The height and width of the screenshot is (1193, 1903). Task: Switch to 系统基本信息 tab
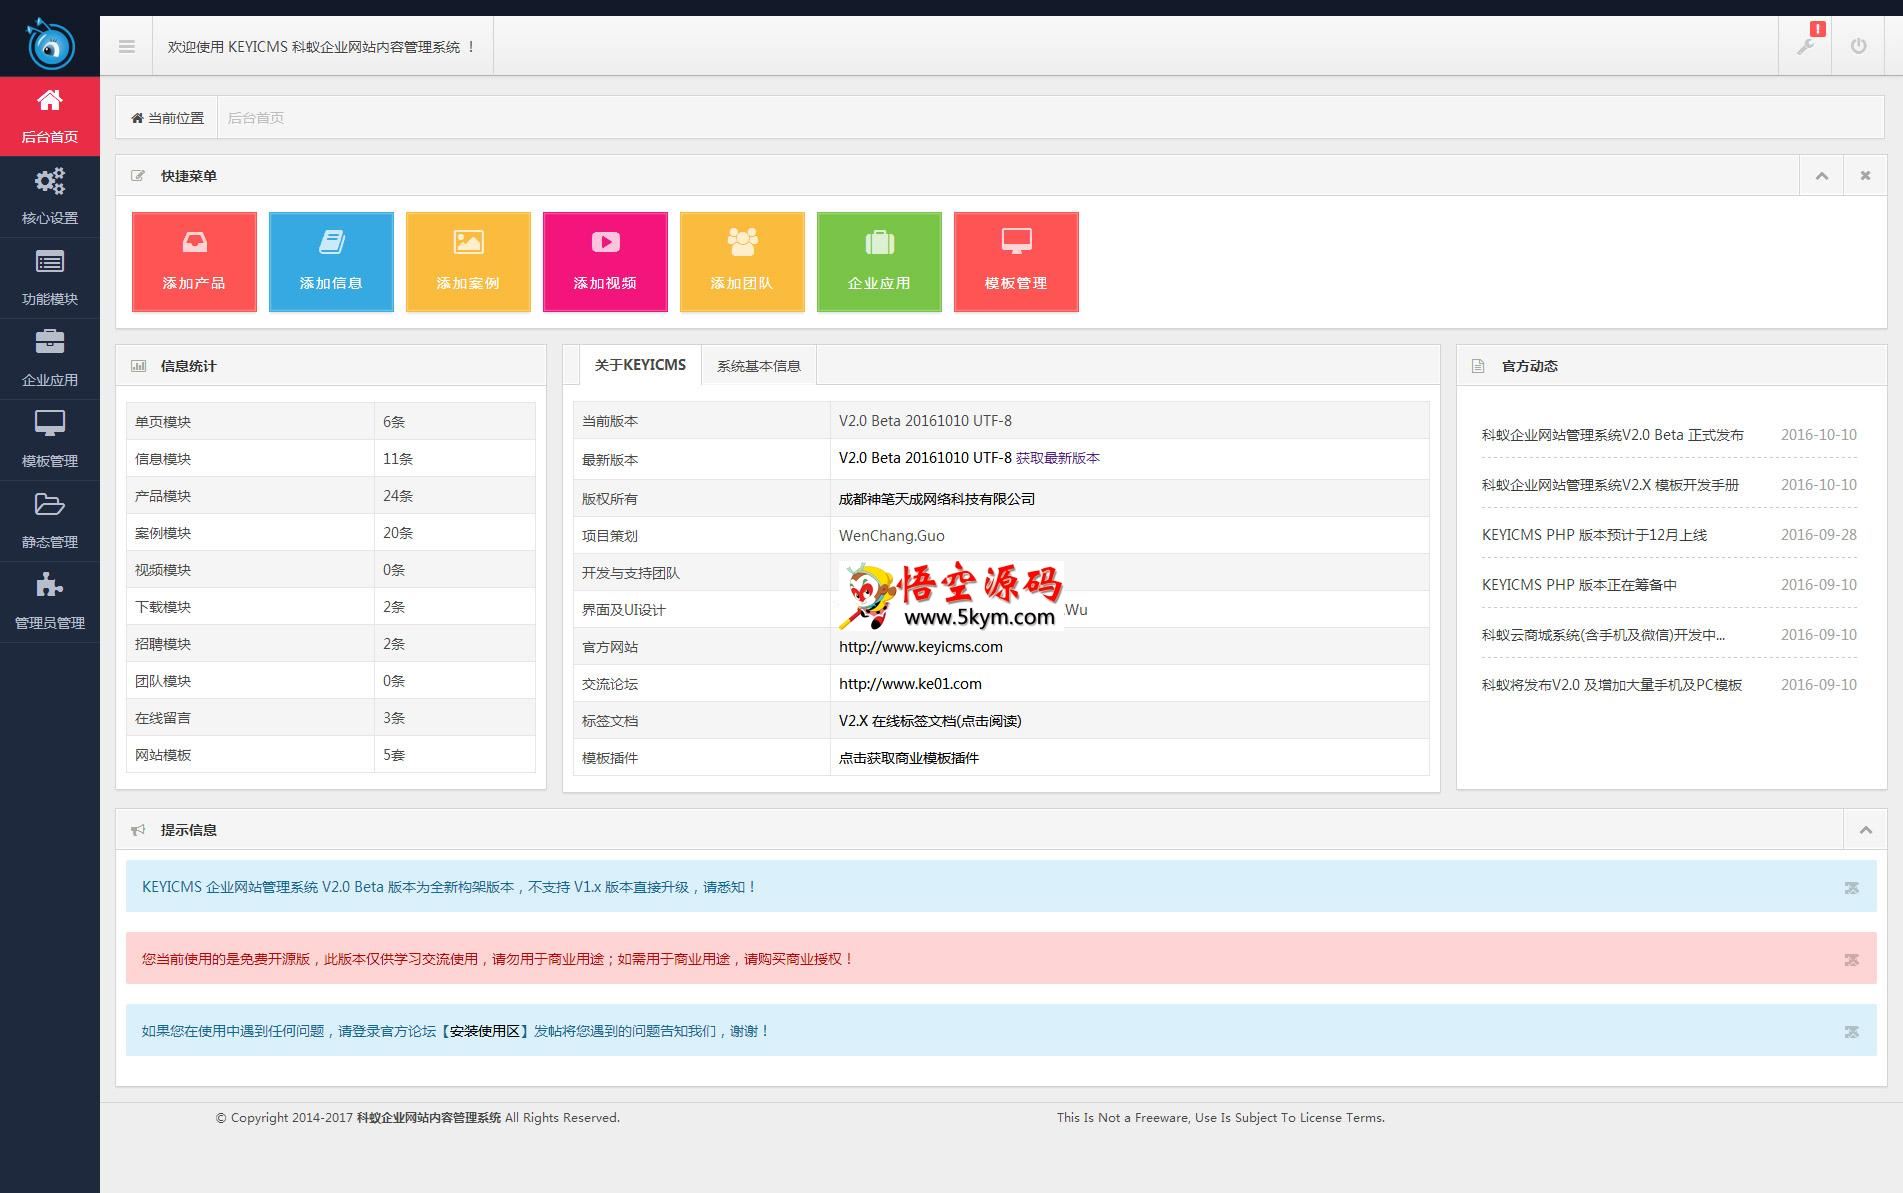[759, 366]
